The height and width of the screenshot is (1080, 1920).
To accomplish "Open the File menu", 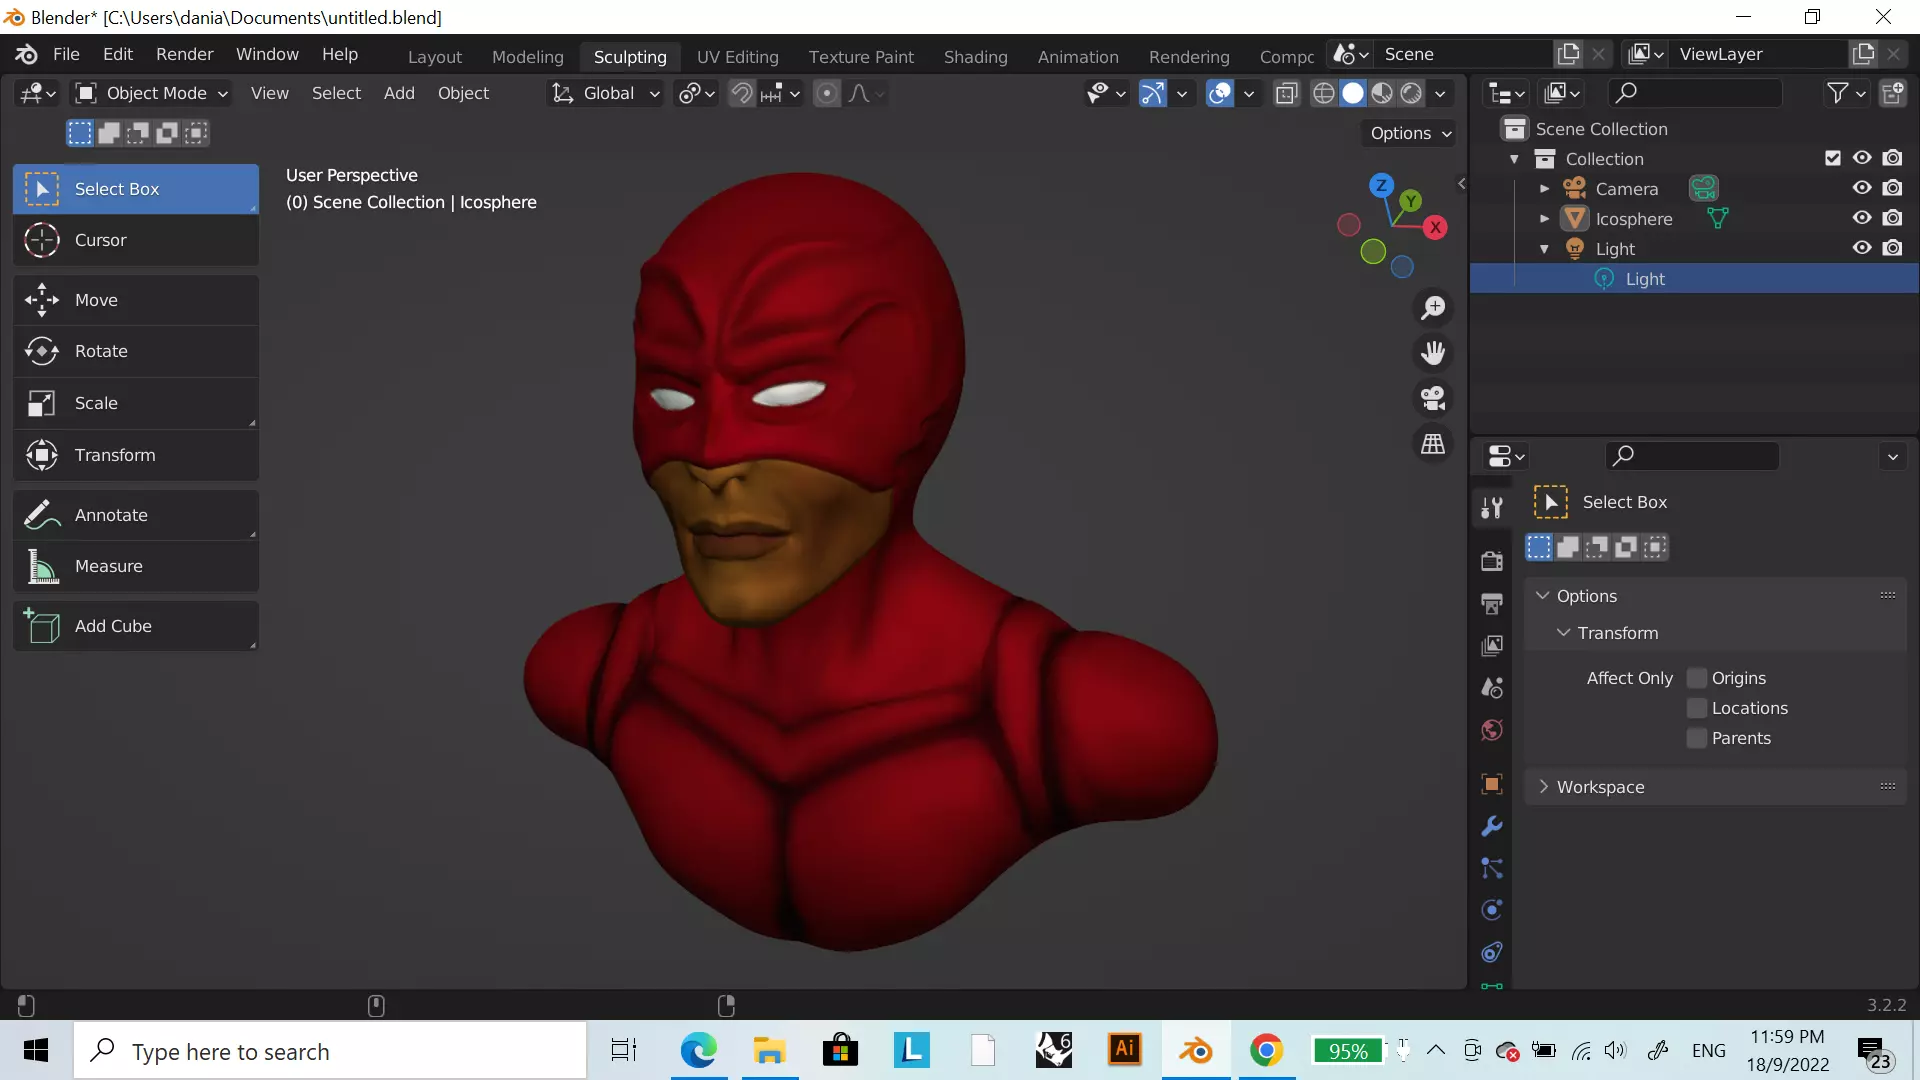I will tap(66, 54).
